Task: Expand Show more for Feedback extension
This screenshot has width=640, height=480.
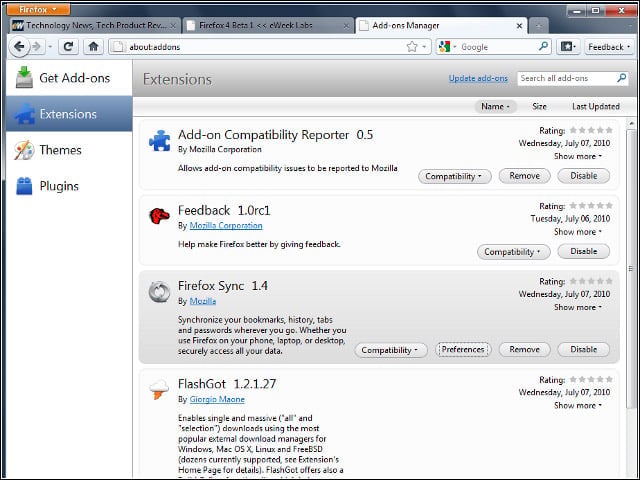Action: [578, 232]
